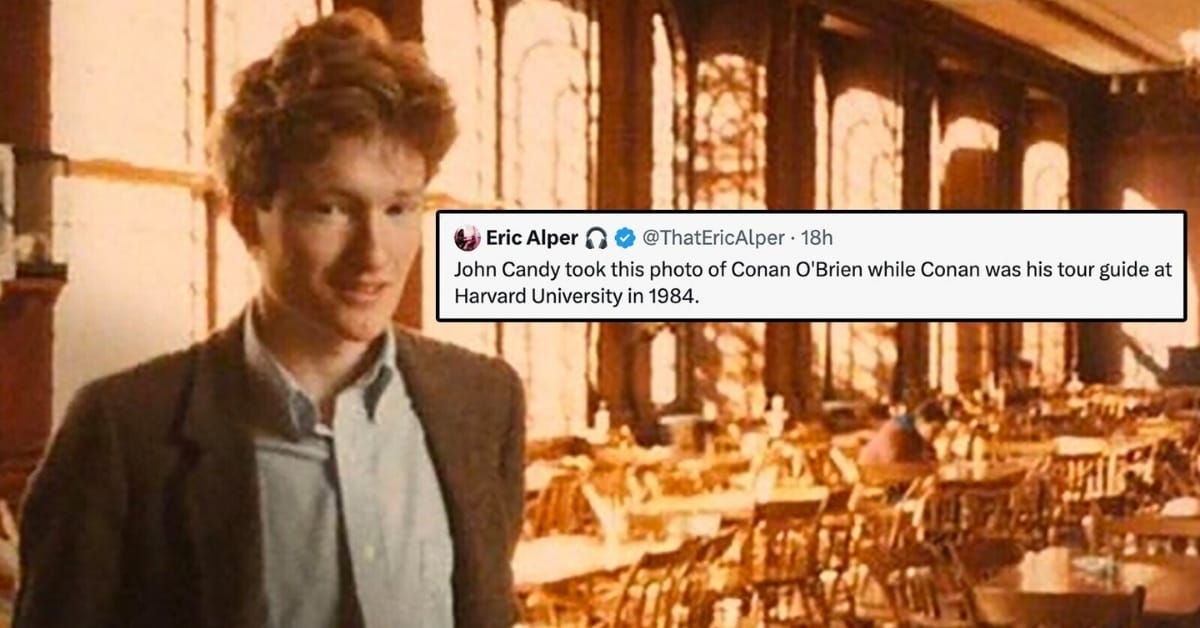Click the blue verified badge
The image size is (1200, 628).
pyautogui.click(x=624, y=238)
